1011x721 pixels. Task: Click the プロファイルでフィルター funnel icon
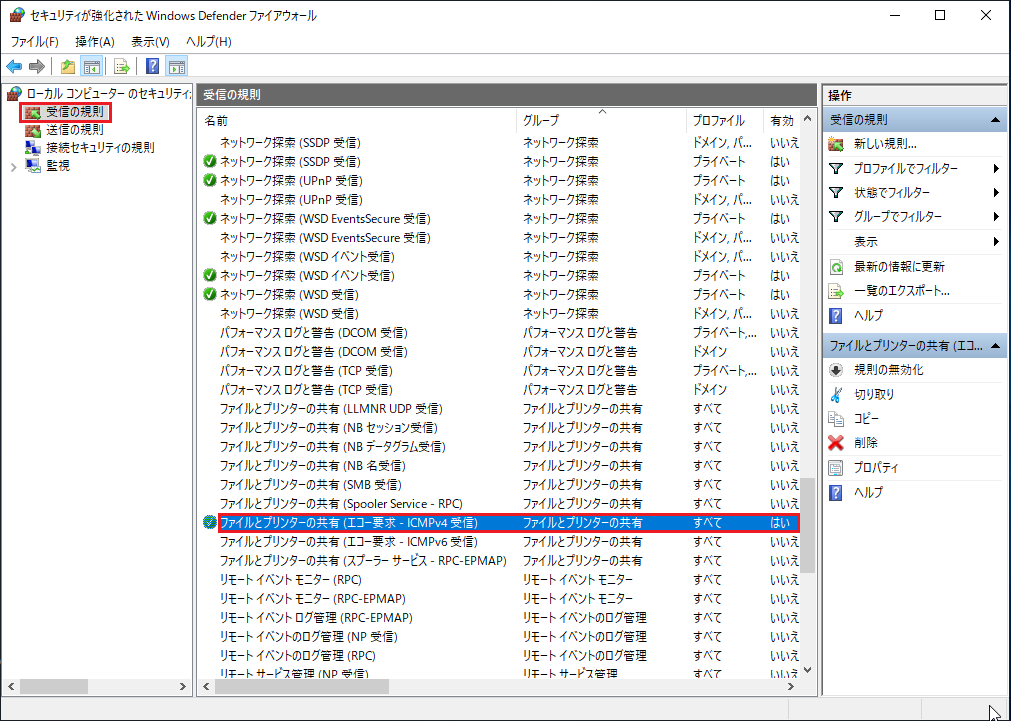[836, 168]
